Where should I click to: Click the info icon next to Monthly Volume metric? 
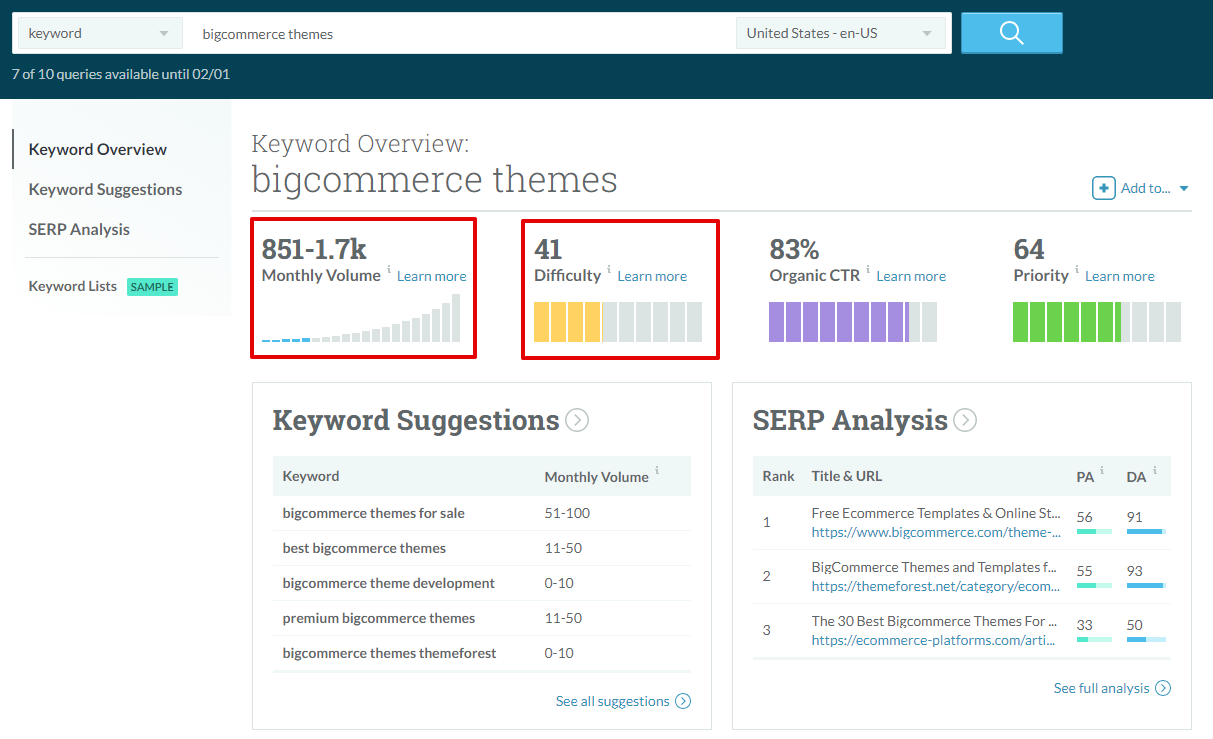[x=389, y=270]
